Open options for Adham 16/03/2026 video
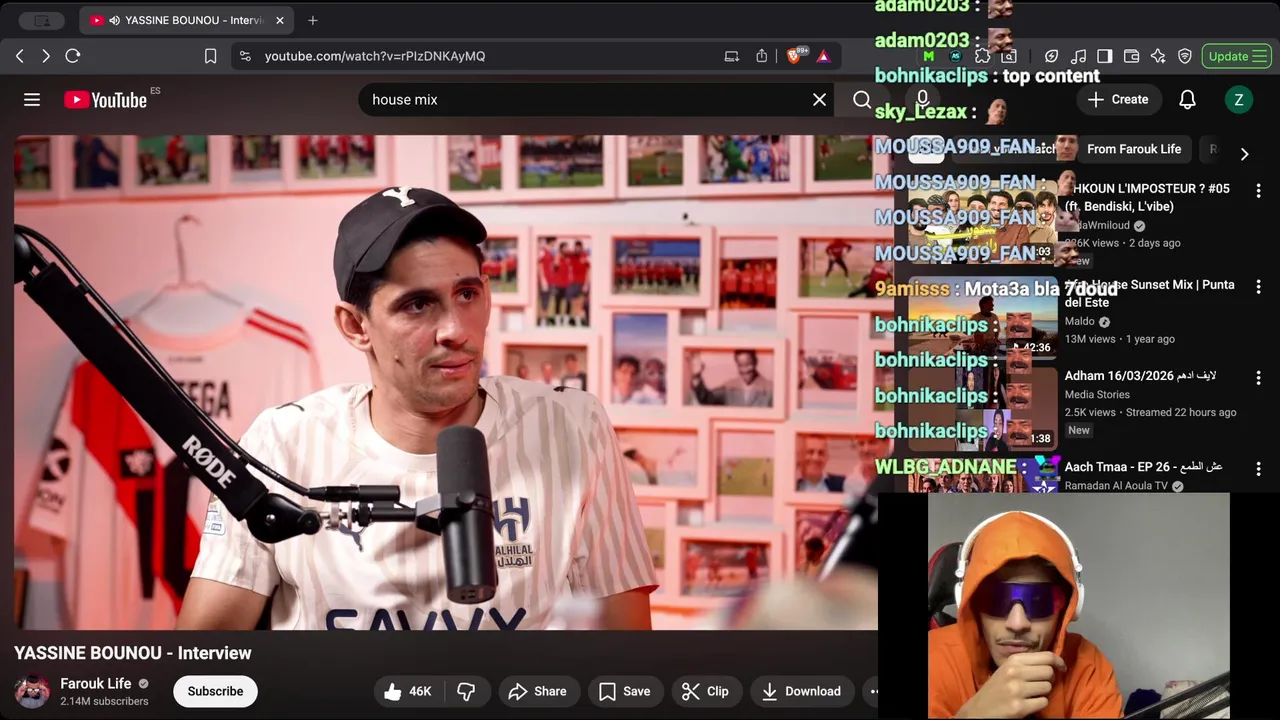Image resolution: width=1280 pixels, height=720 pixels. coord(1258,378)
